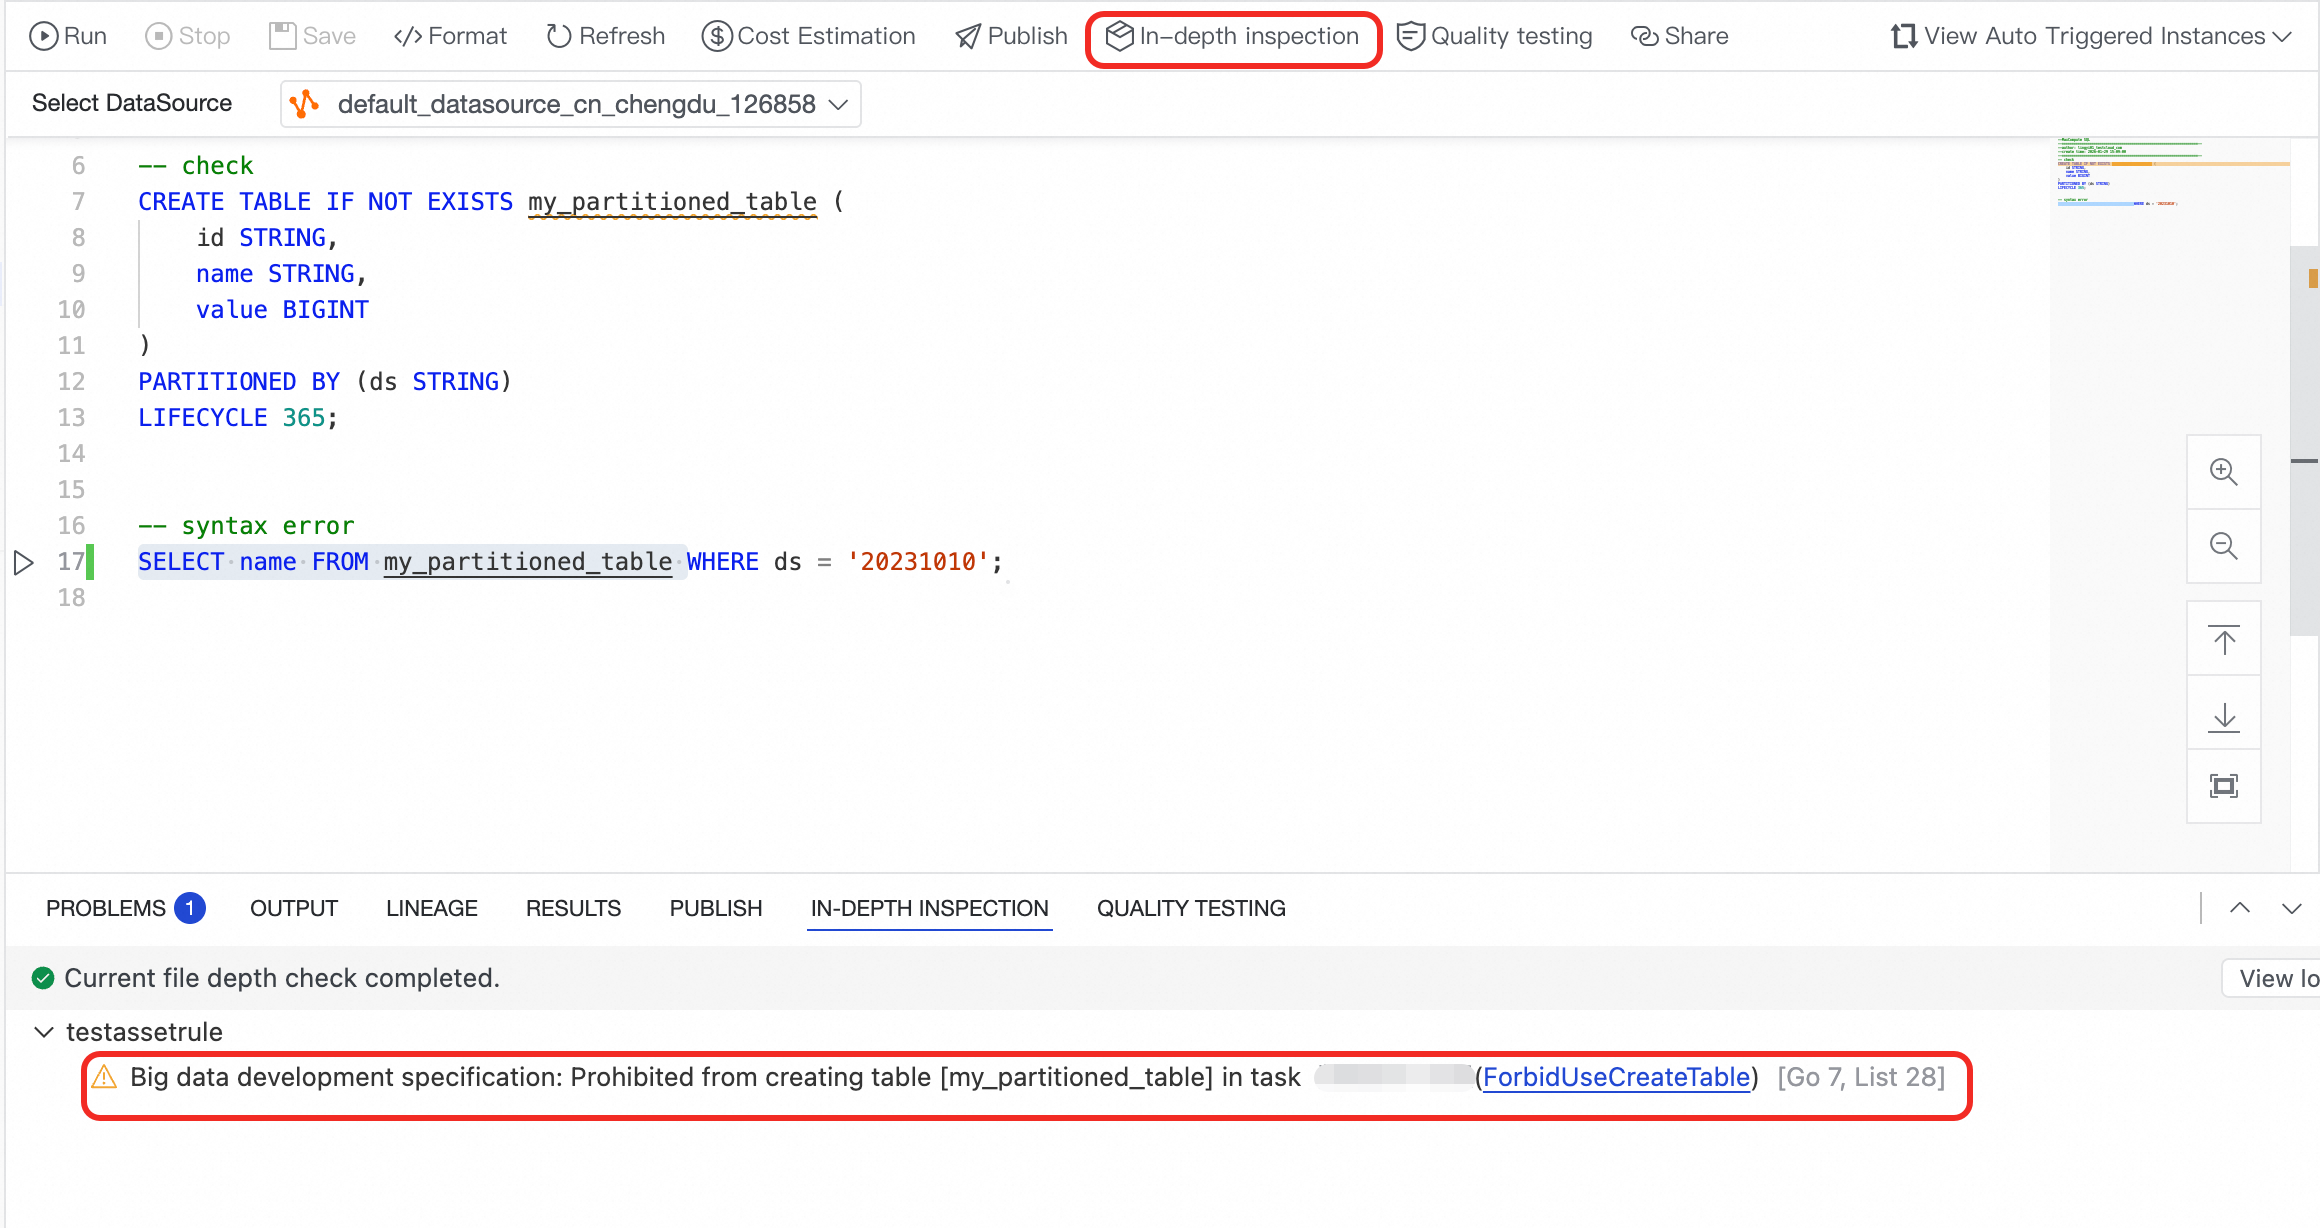The height and width of the screenshot is (1228, 2320).
Task: Click 'Current file depth check completed.' message
Action: tap(282, 978)
